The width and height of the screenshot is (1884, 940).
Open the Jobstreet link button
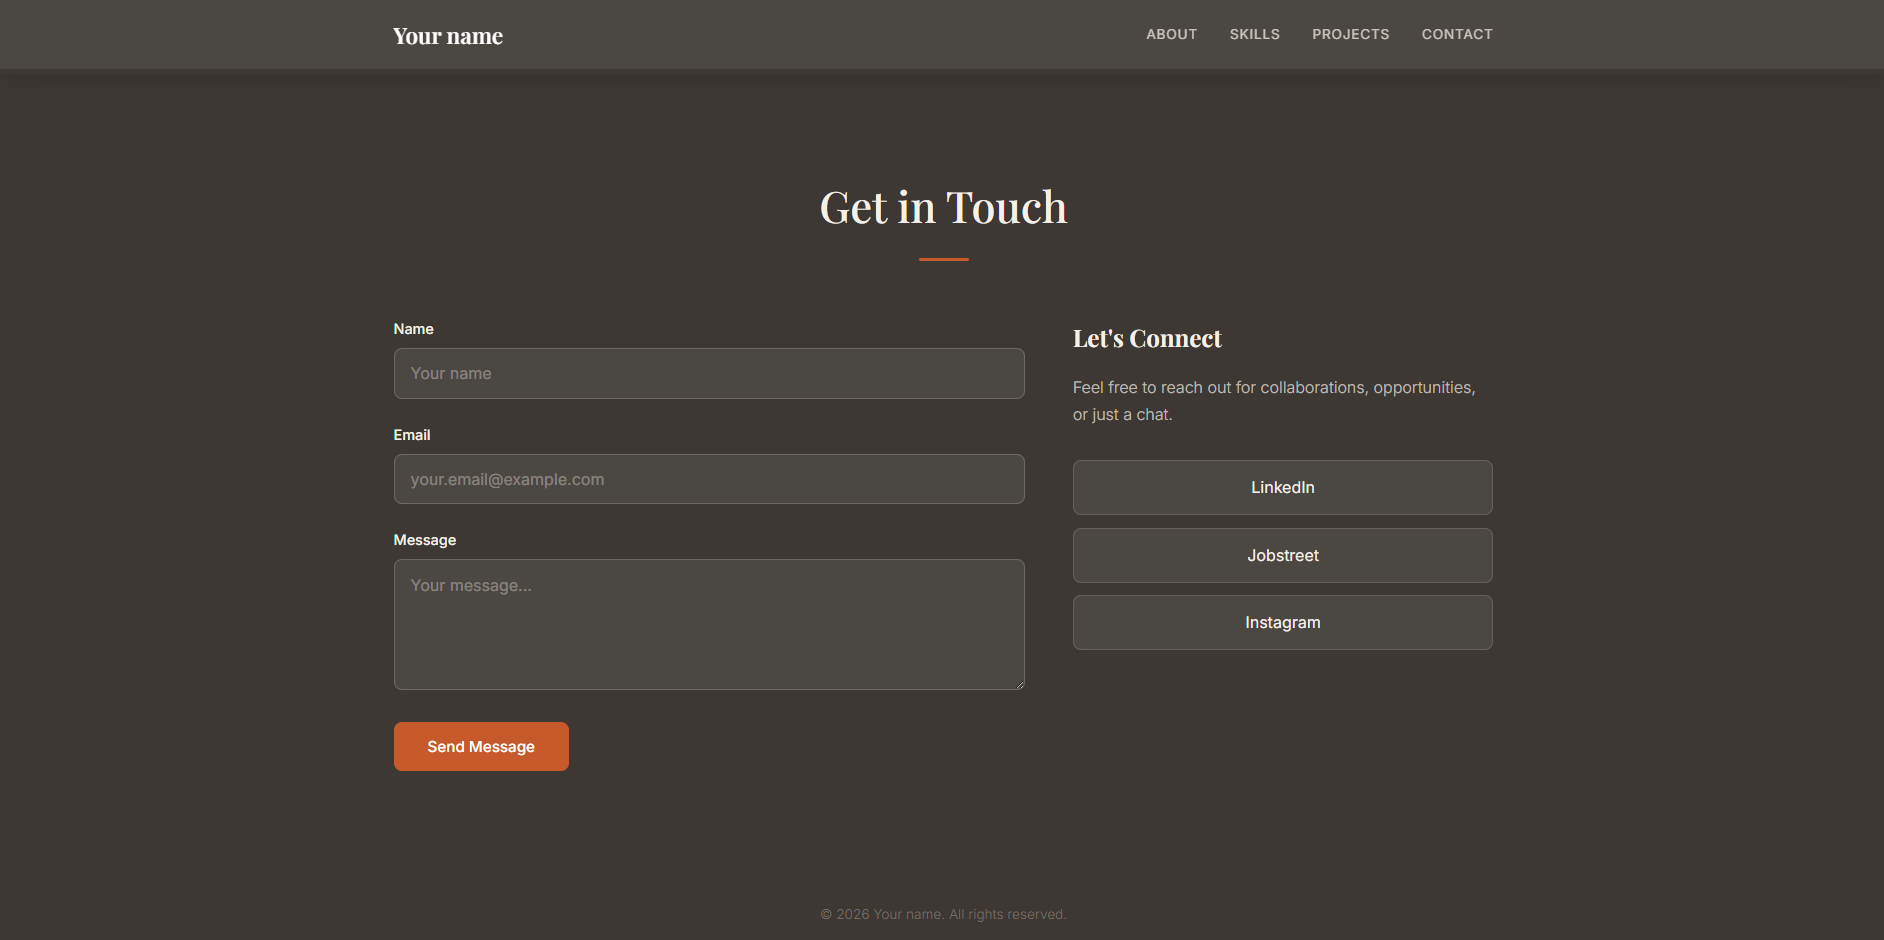coord(1282,555)
